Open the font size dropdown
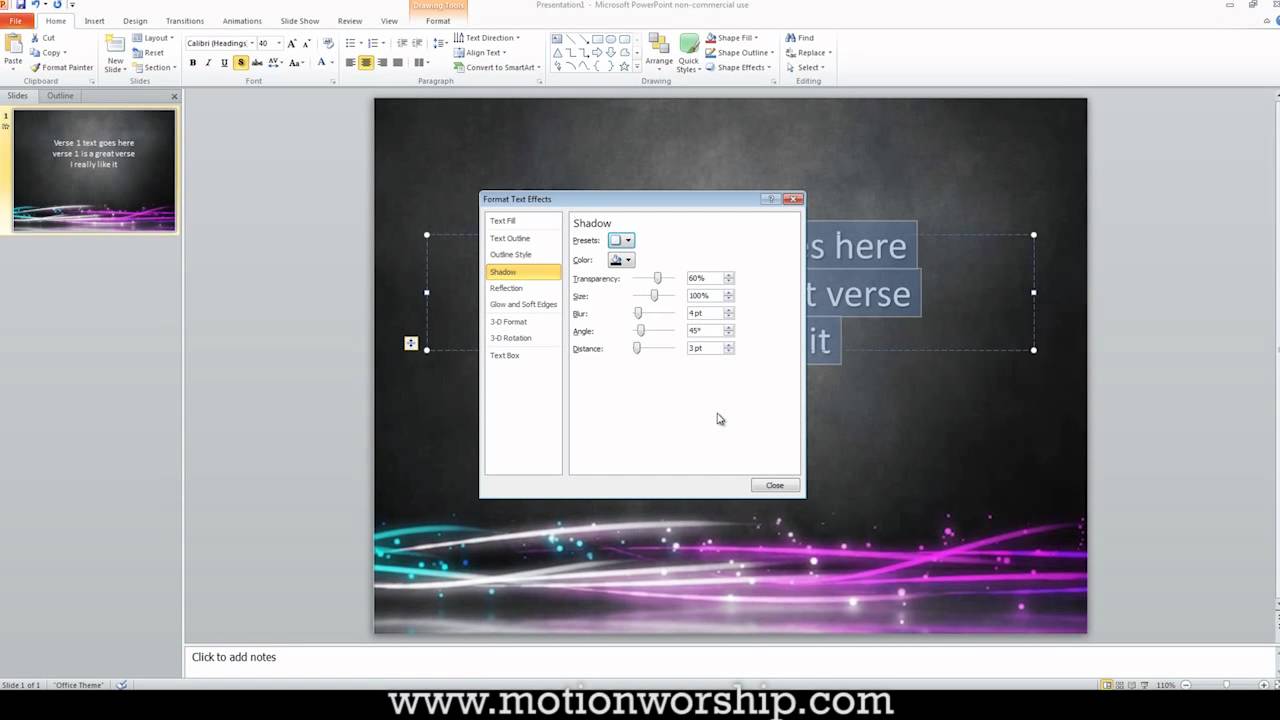The image size is (1280, 720). [278, 43]
